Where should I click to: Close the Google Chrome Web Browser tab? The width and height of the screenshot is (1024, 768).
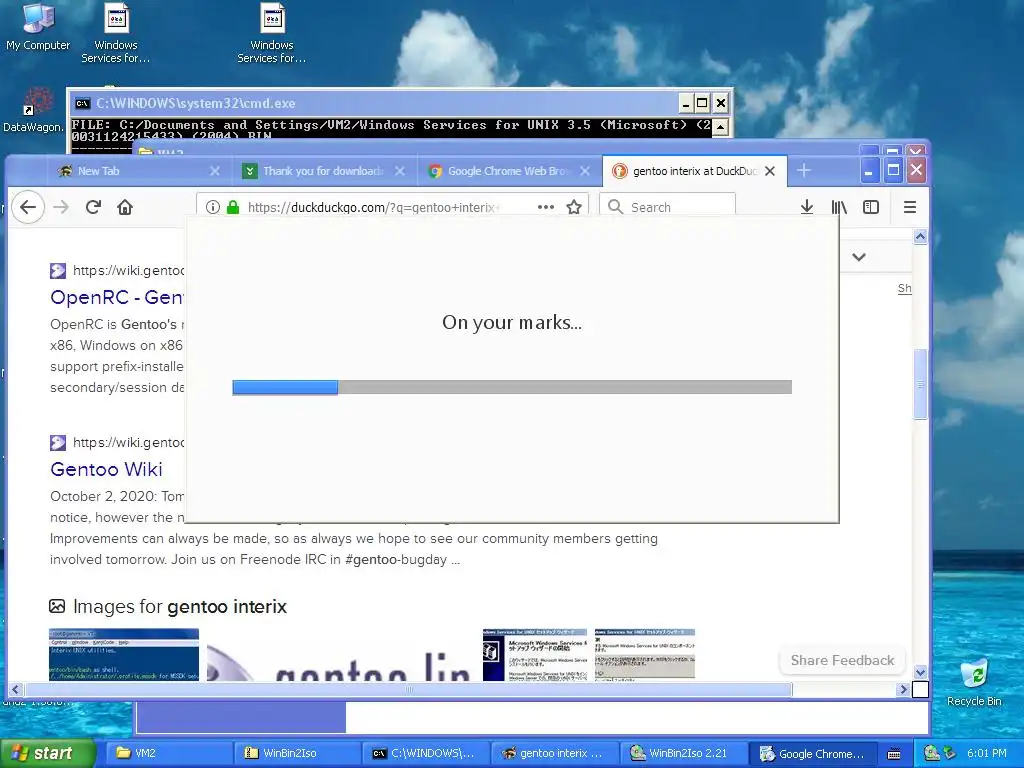[584, 170]
